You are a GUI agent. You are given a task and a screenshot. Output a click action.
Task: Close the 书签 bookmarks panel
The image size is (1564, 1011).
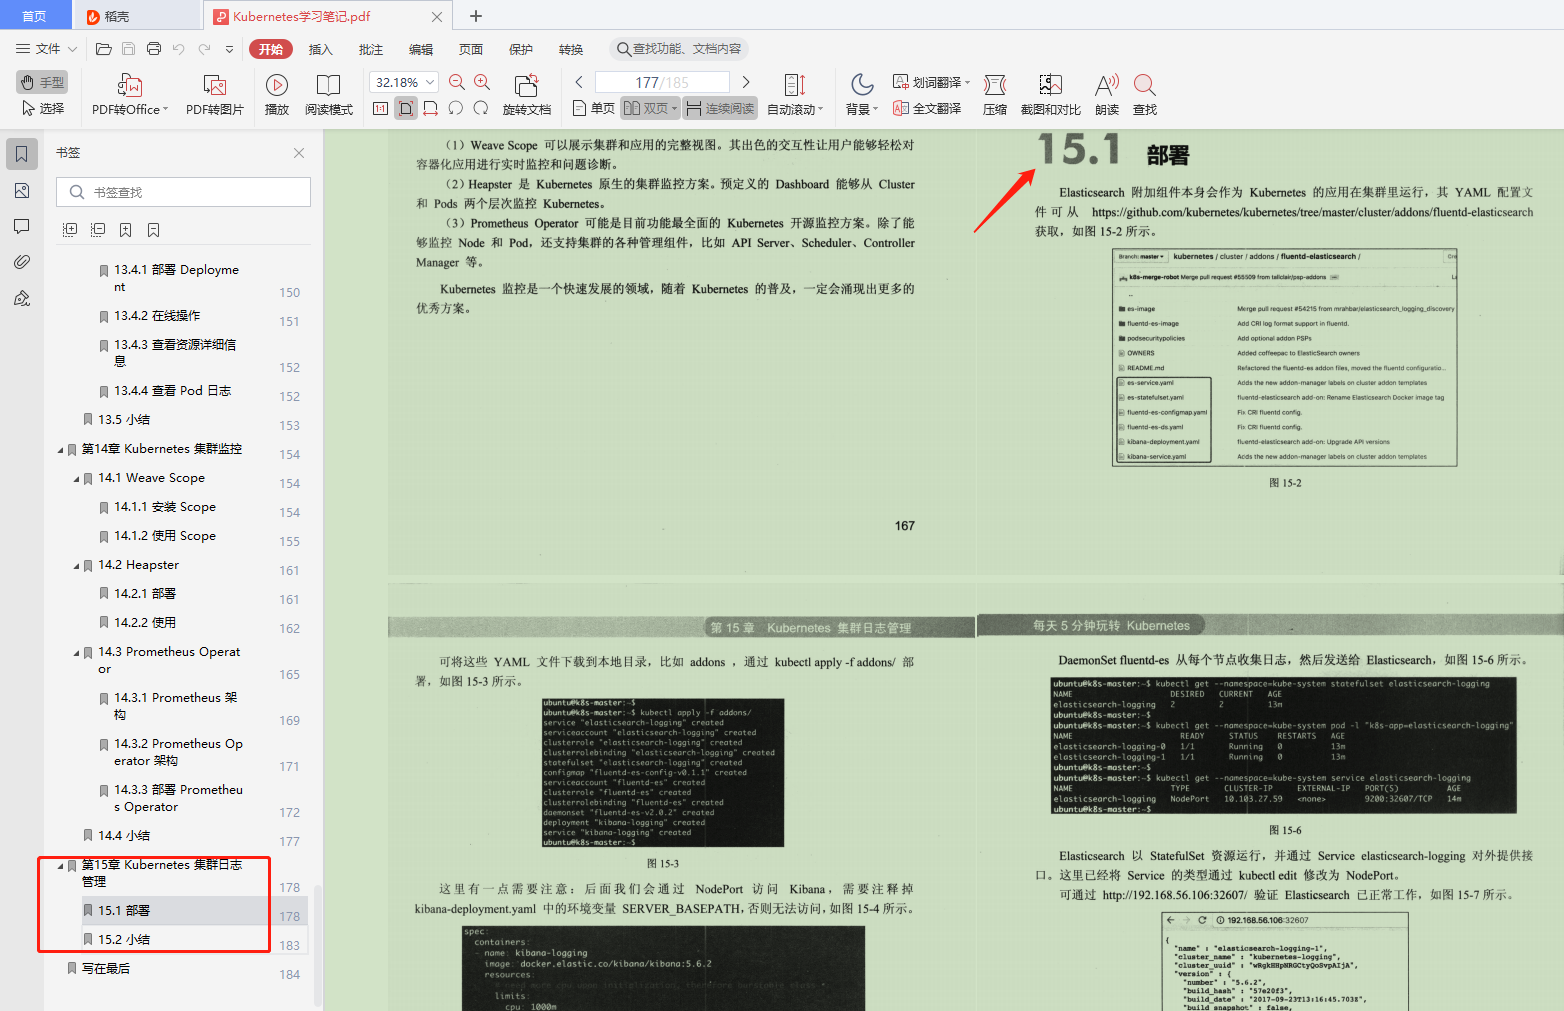coord(299,153)
